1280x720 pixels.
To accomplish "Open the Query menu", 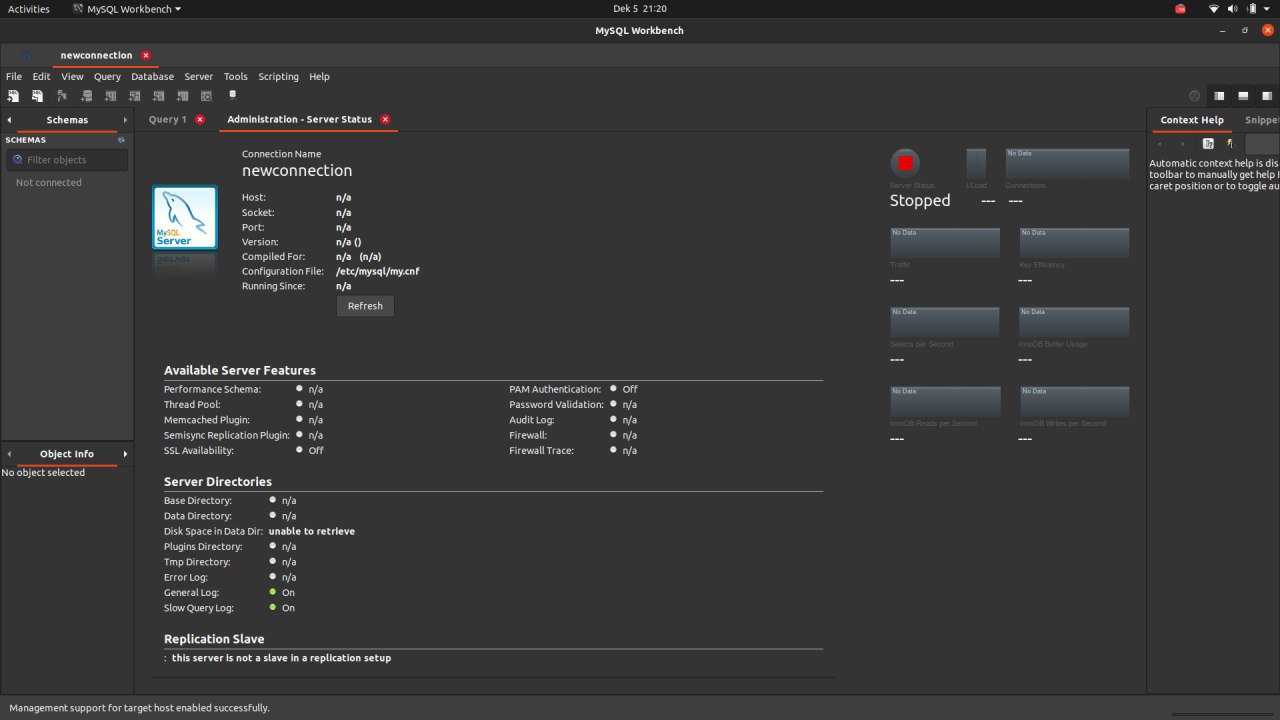I will tap(107, 76).
